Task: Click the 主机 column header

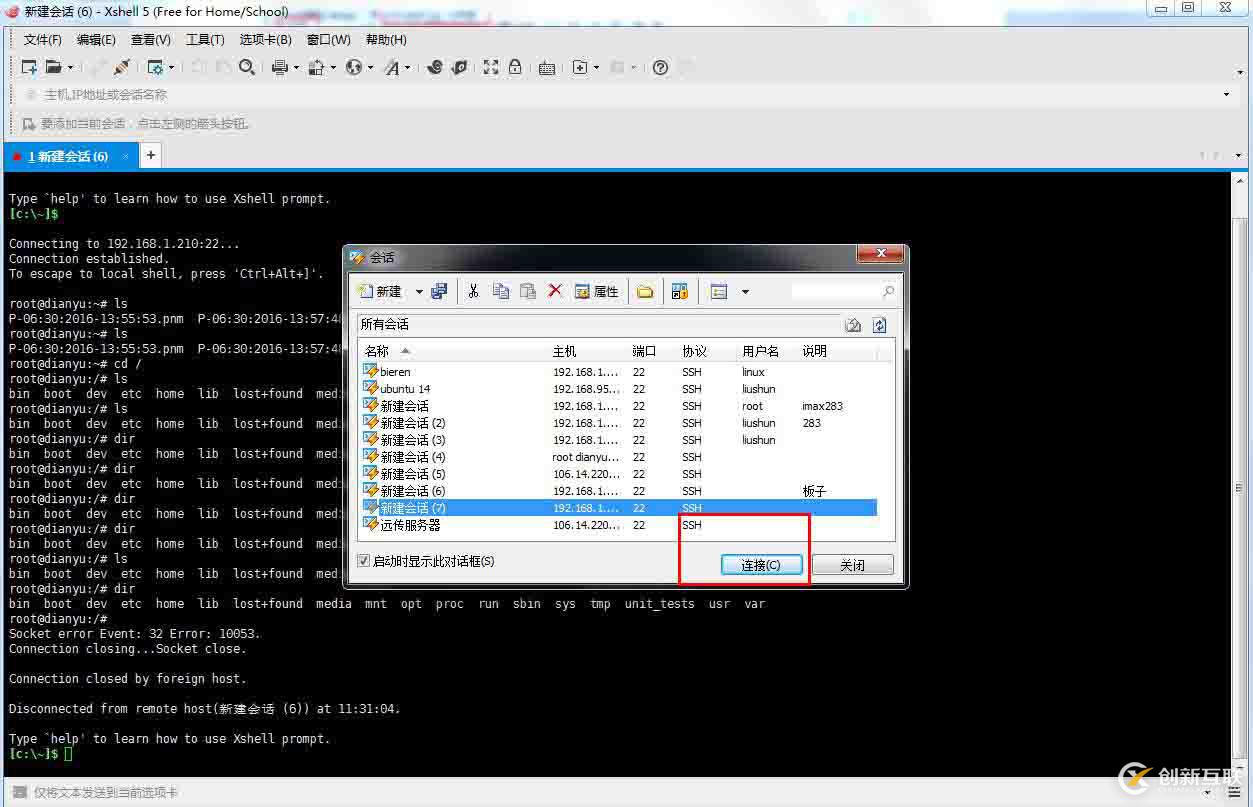Action: pos(588,351)
